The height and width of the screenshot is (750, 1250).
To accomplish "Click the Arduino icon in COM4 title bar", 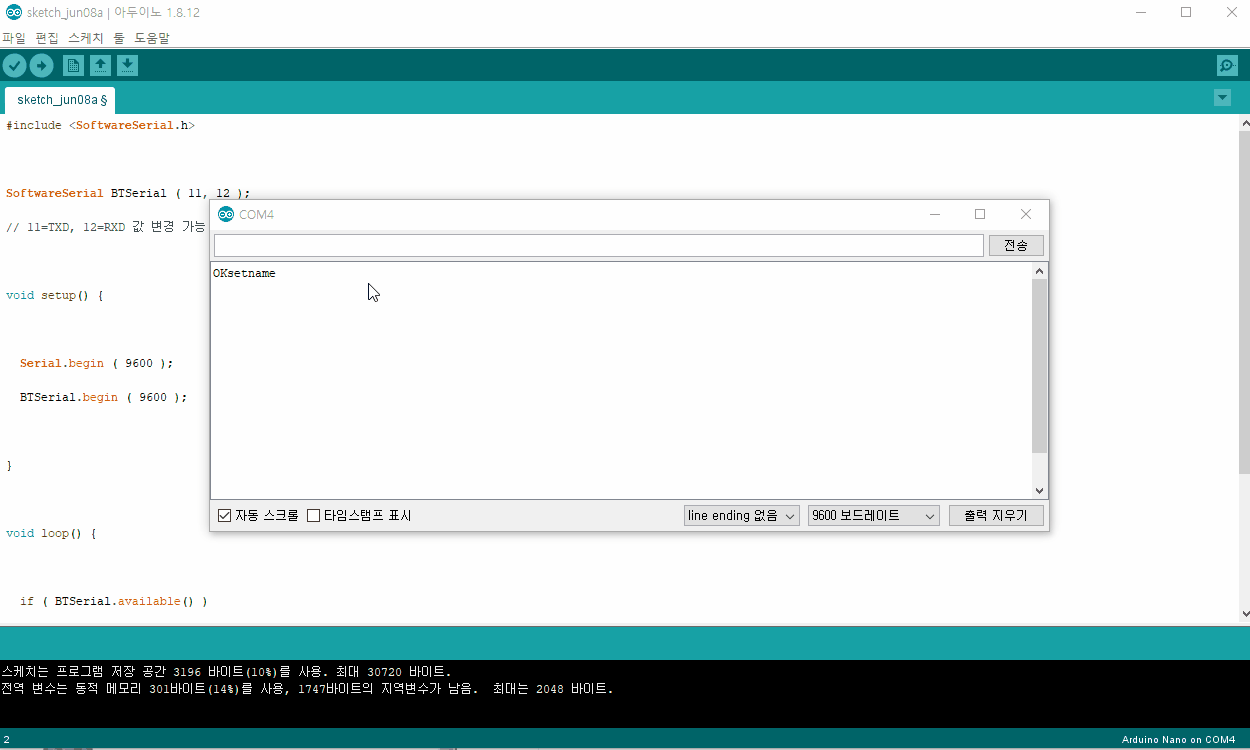I will point(226,214).
